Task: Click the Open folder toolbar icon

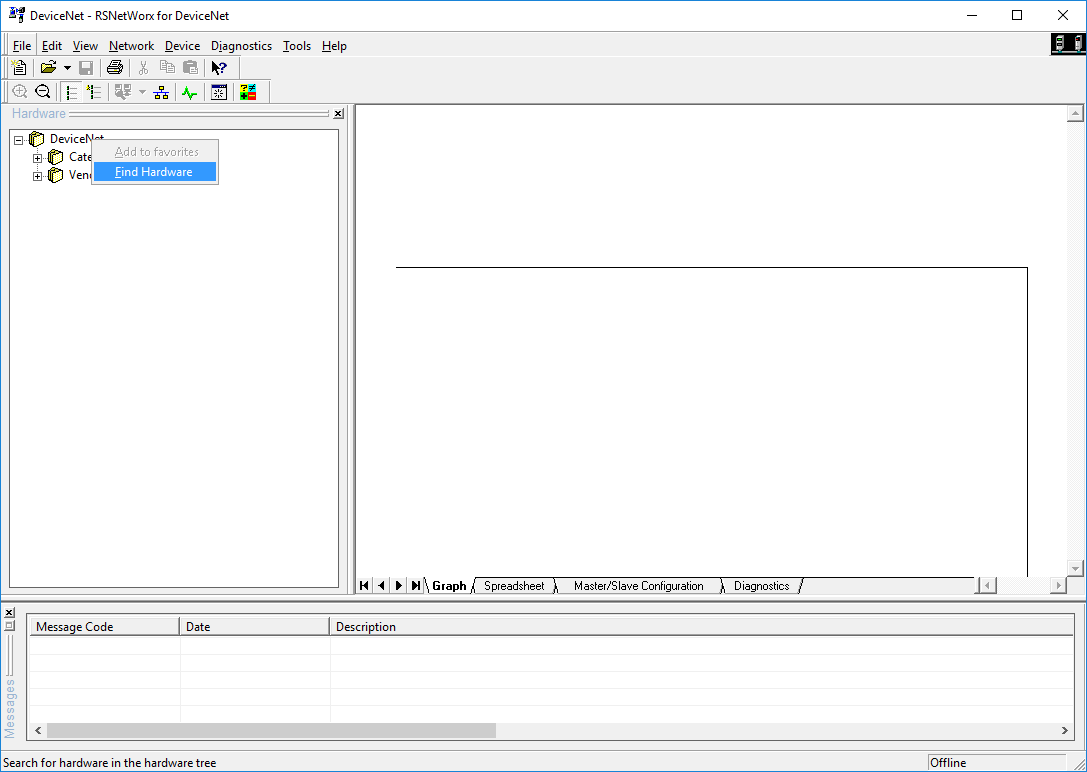Action: 48,67
